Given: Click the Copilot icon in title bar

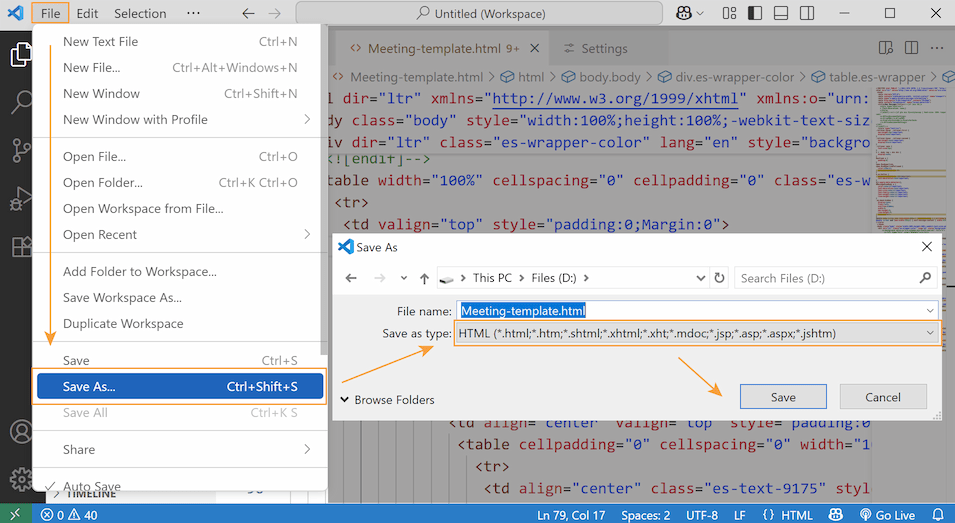Looking at the screenshot, I should click(x=684, y=13).
